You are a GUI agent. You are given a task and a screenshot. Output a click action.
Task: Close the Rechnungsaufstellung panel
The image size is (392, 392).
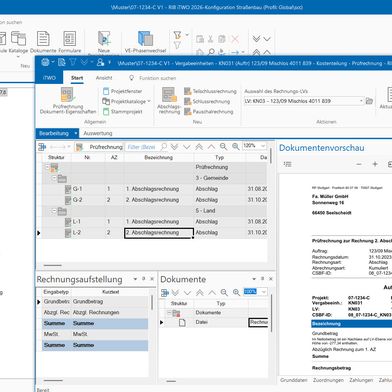152,279
